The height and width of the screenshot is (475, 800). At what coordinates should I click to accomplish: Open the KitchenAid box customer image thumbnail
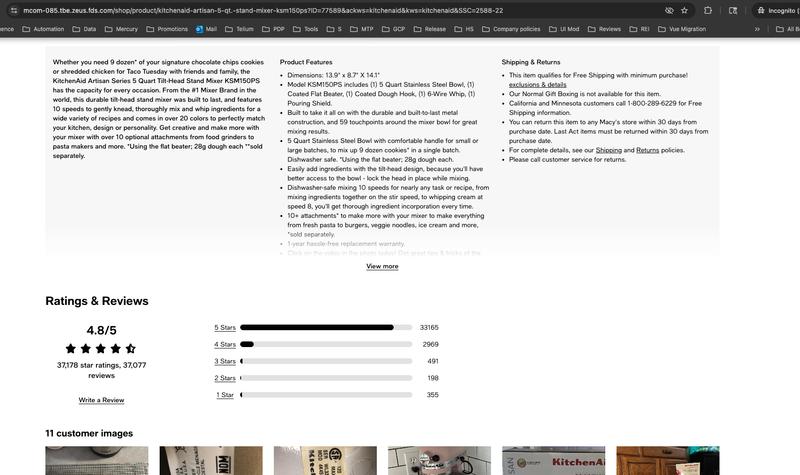(x=553, y=461)
